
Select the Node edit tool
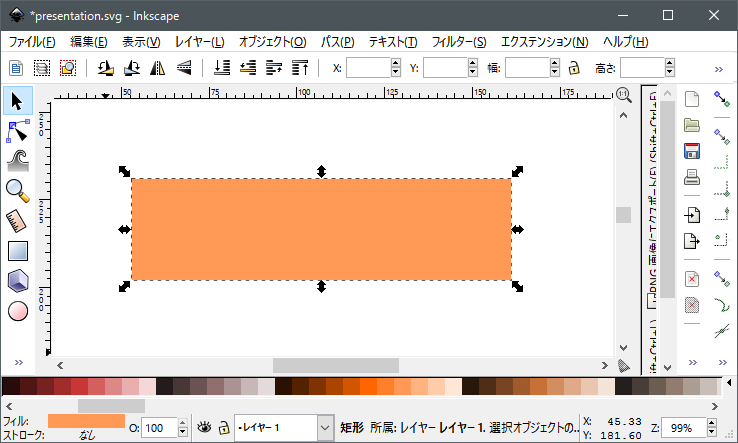(18, 131)
